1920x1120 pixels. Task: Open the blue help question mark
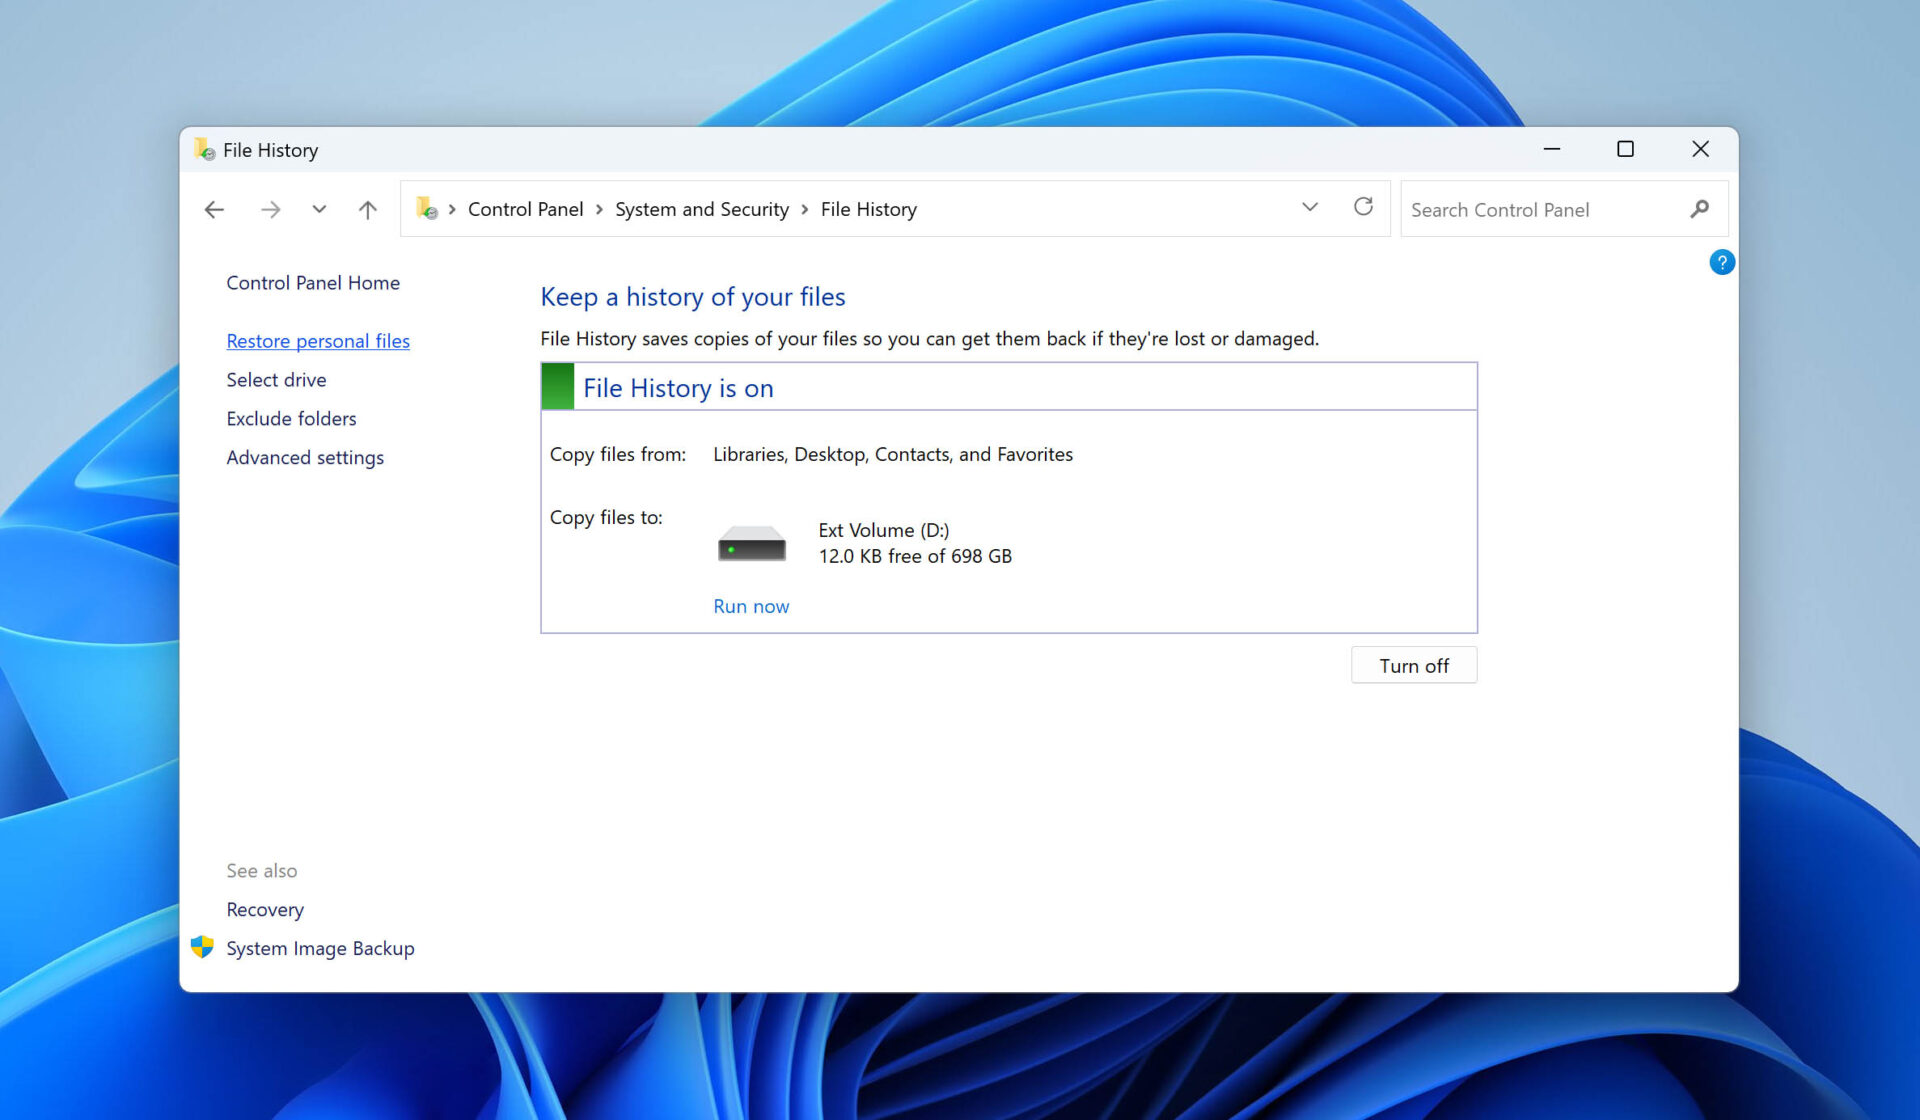coord(1721,262)
